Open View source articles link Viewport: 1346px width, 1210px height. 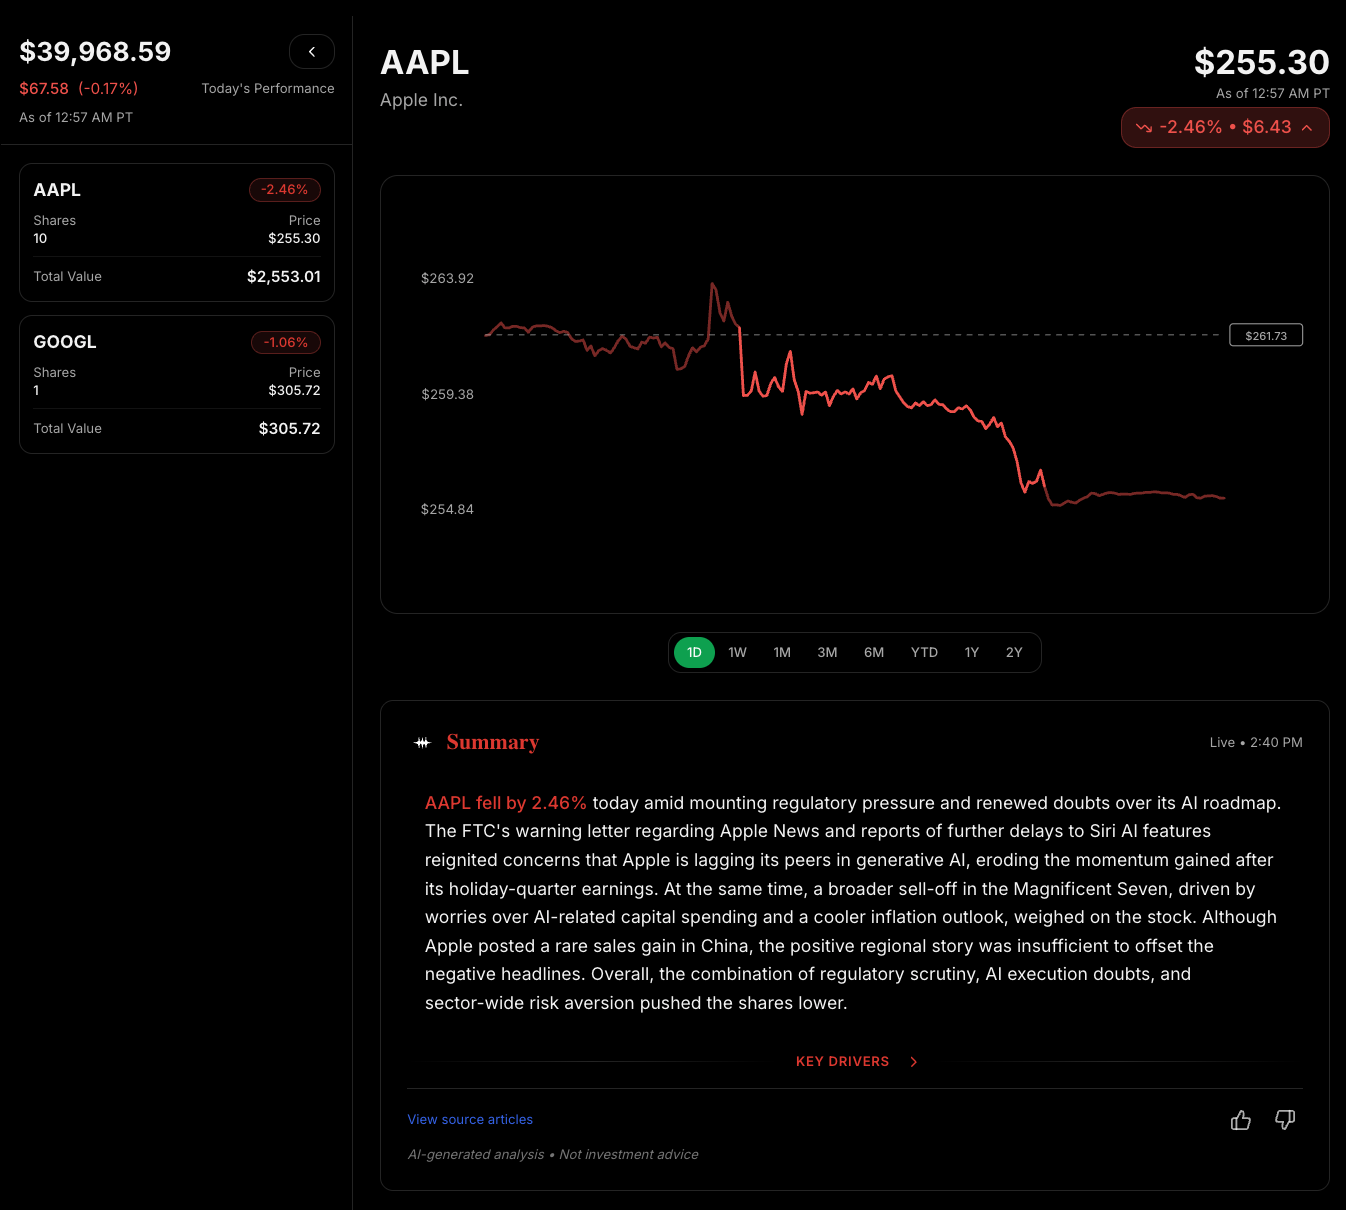tap(470, 1119)
